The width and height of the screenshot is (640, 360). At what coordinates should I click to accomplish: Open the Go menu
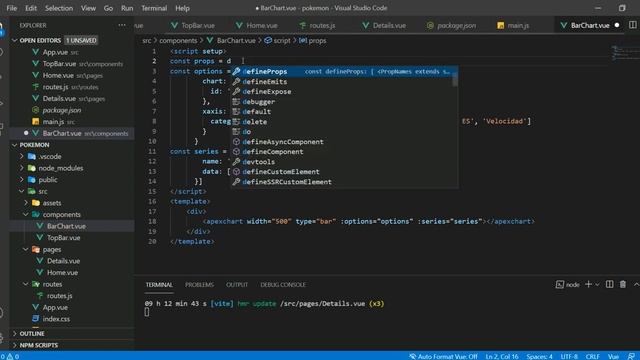(x=108, y=8)
